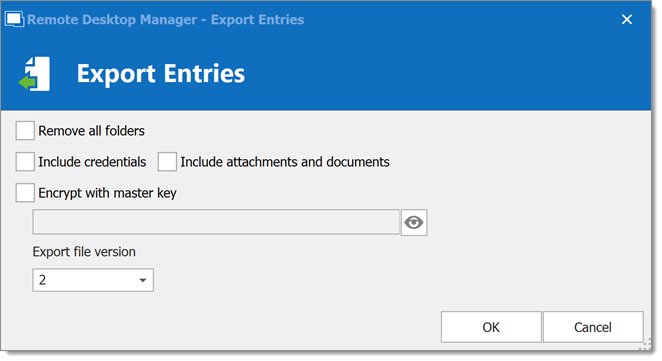Viewport: 662px width, 361px height.
Task: Click the Remote Desktop Manager title bar icon
Action: pyautogui.click(x=14, y=19)
